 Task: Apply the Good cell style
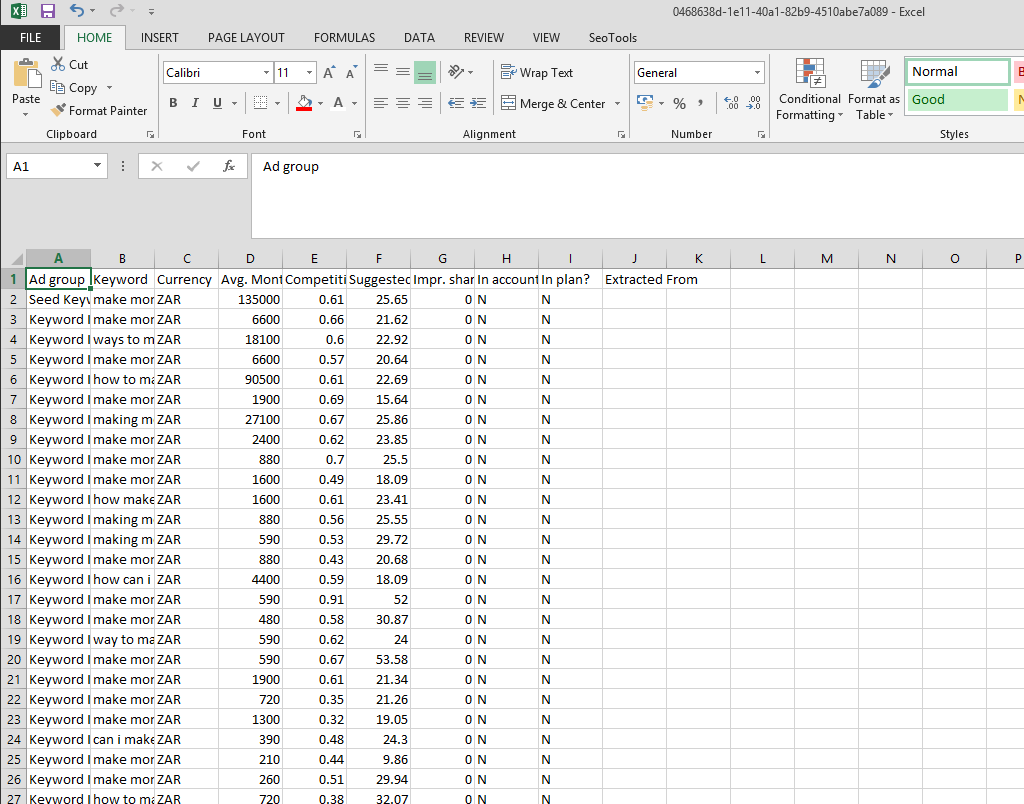click(x=957, y=100)
